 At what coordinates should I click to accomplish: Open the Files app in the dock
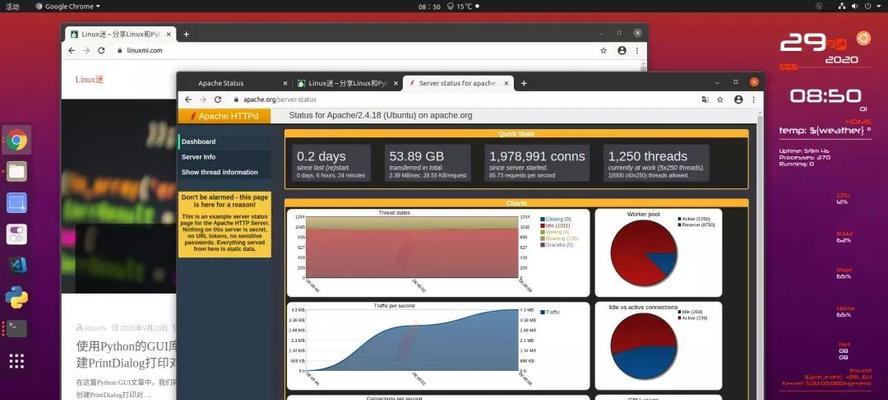[16, 171]
